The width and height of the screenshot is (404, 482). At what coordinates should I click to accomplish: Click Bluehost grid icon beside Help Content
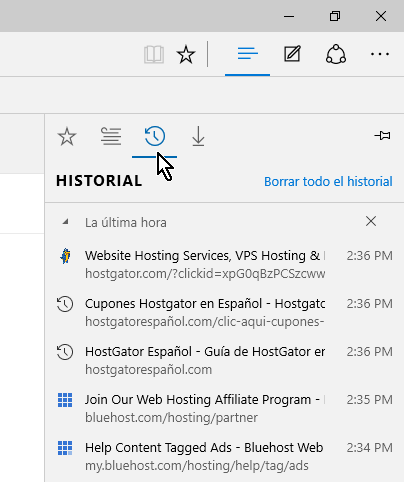coord(65,448)
